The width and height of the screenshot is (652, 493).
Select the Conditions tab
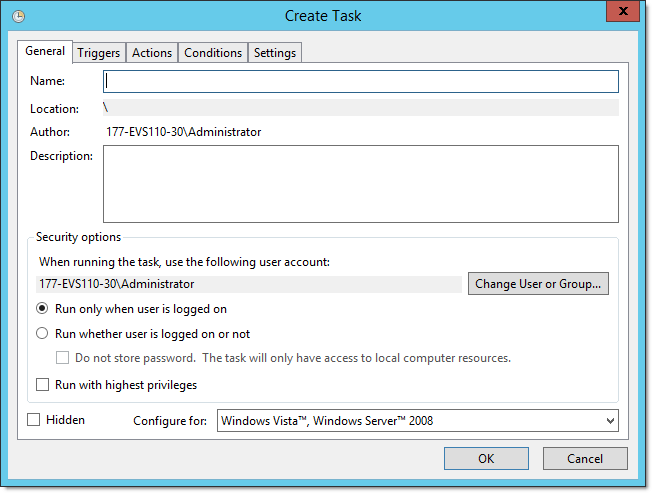(x=213, y=53)
